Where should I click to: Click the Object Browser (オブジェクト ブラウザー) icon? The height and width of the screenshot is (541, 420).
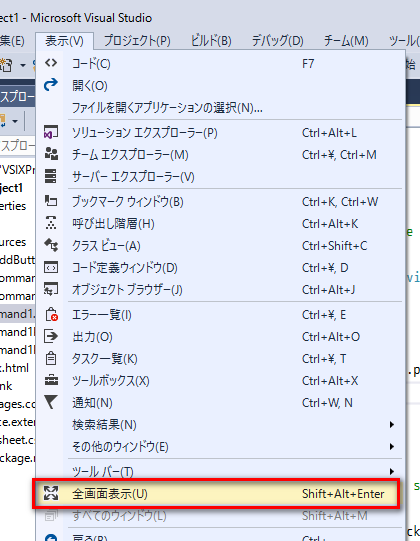pyautogui.click(x=51, y=289)
